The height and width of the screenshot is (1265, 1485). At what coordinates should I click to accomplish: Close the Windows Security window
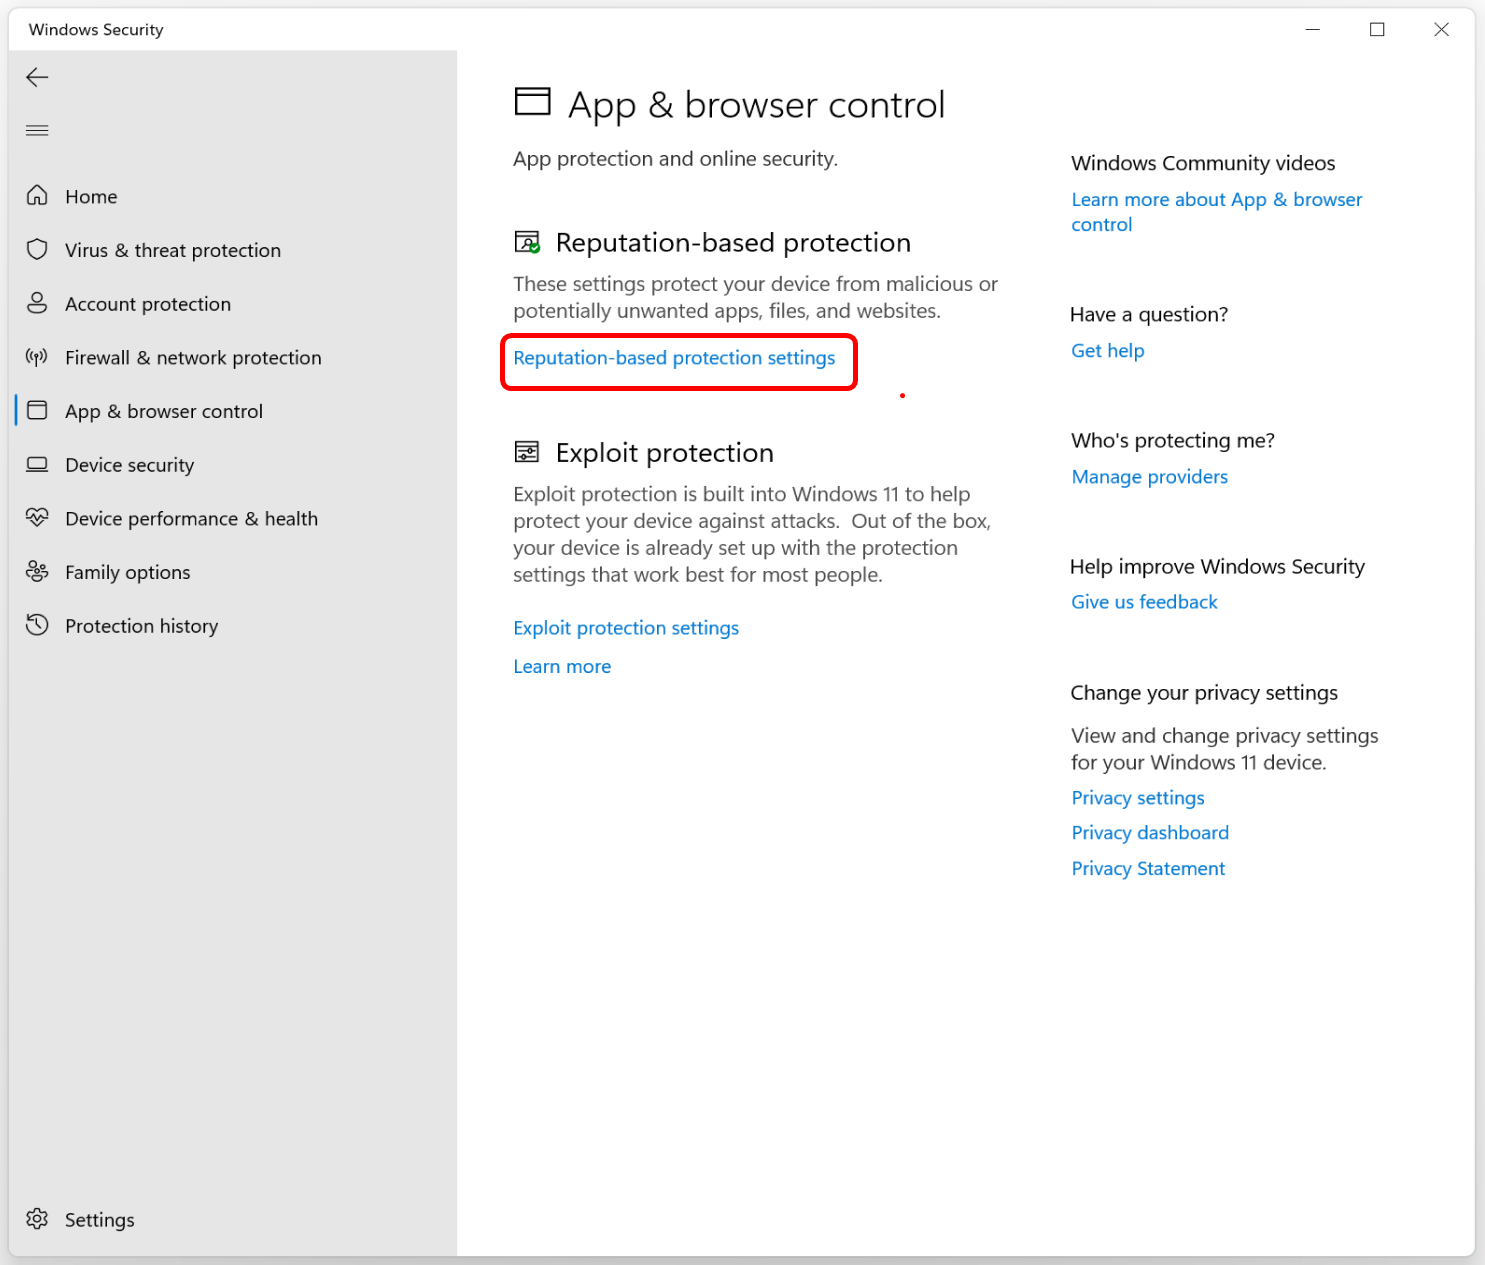click(x=1441, y=29)
